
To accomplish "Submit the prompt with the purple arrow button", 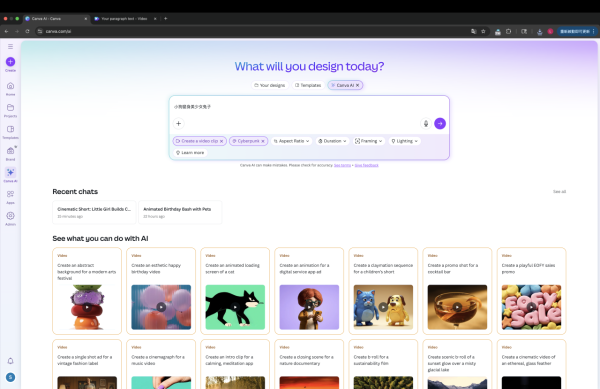I will click(x=440, y=124).
